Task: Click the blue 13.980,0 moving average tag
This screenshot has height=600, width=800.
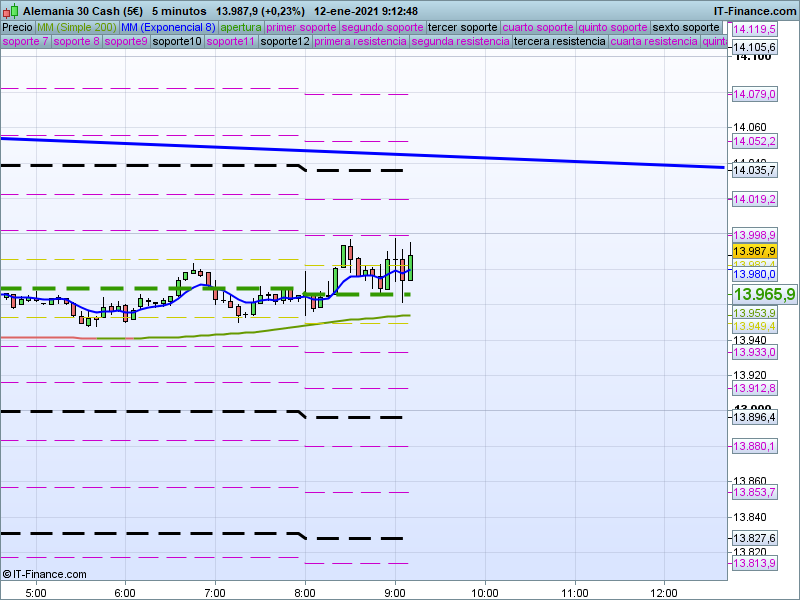Action: click(x=755, y=274)
